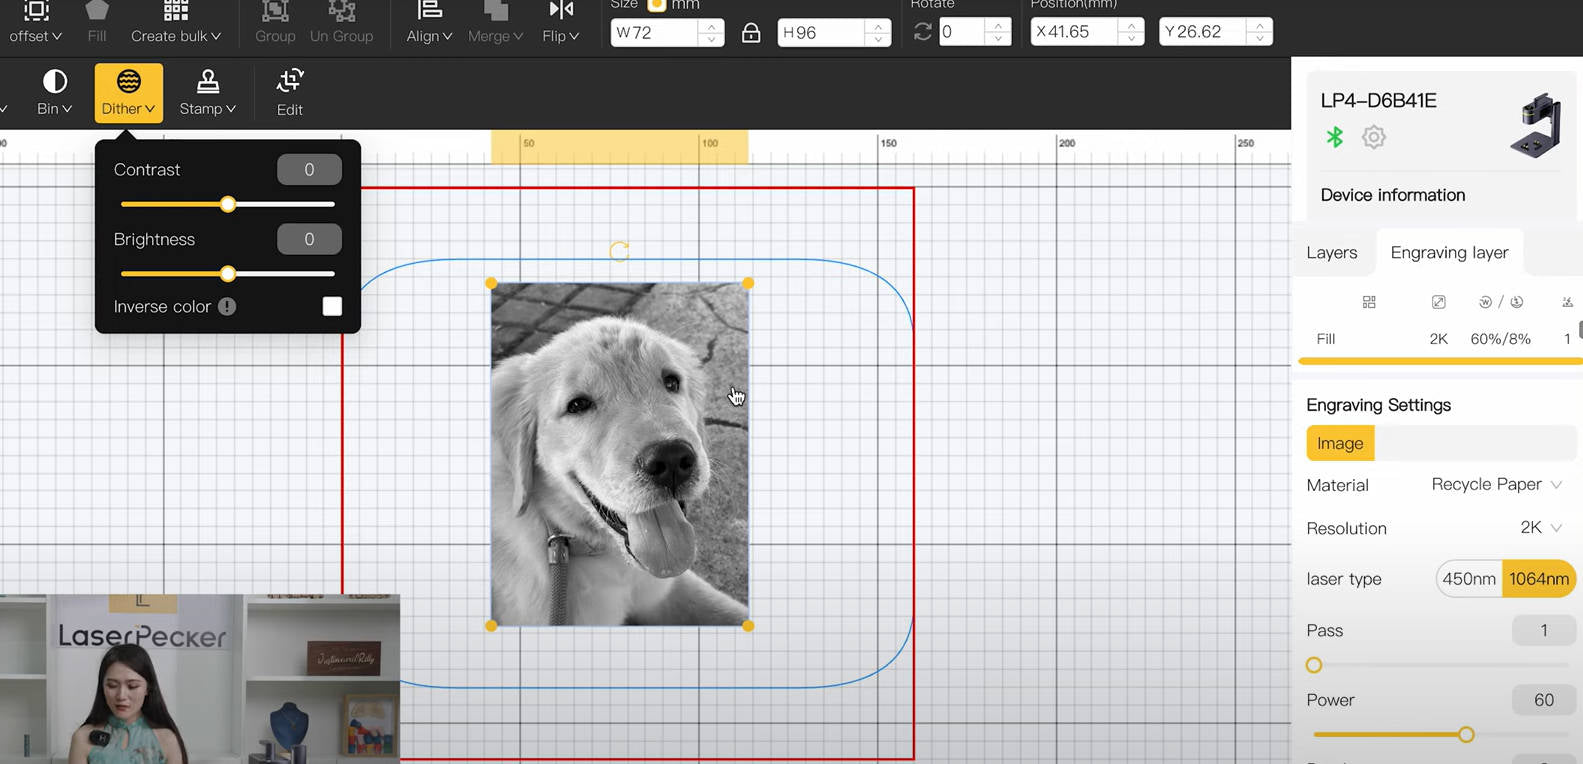
Task: Select the Fill tool
Action: tap(97, 23)
